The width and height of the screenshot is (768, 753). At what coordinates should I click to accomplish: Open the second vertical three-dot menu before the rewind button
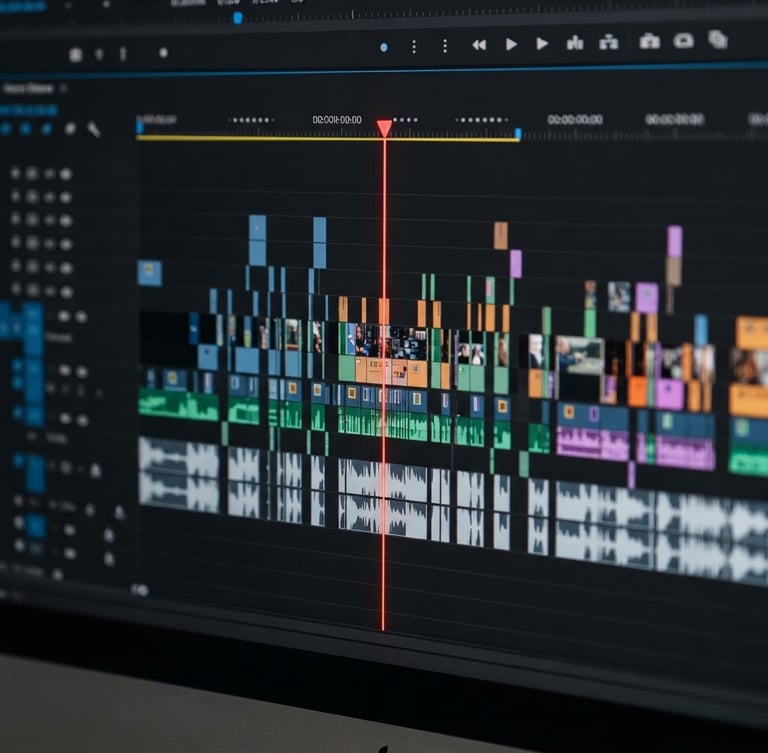pos(445,46)
